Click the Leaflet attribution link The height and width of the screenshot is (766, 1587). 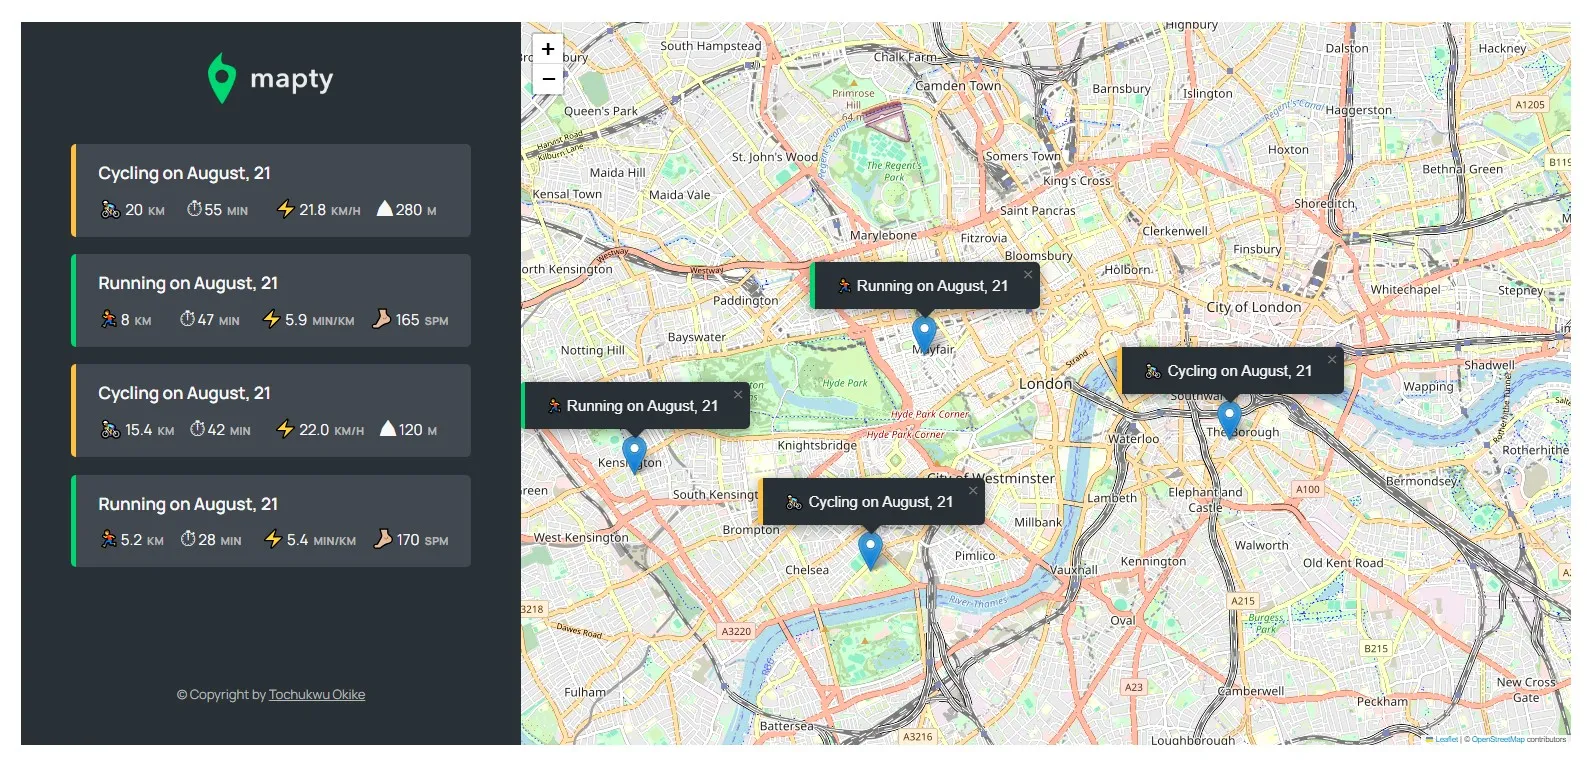pyautogui.click(x=1446, y=740)
